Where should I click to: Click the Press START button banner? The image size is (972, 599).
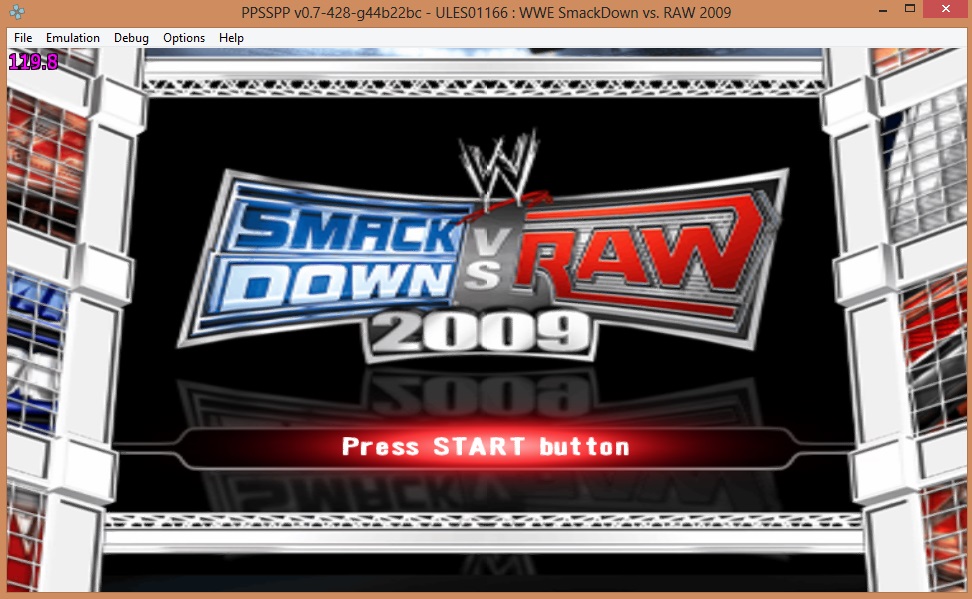coord(485,446)
